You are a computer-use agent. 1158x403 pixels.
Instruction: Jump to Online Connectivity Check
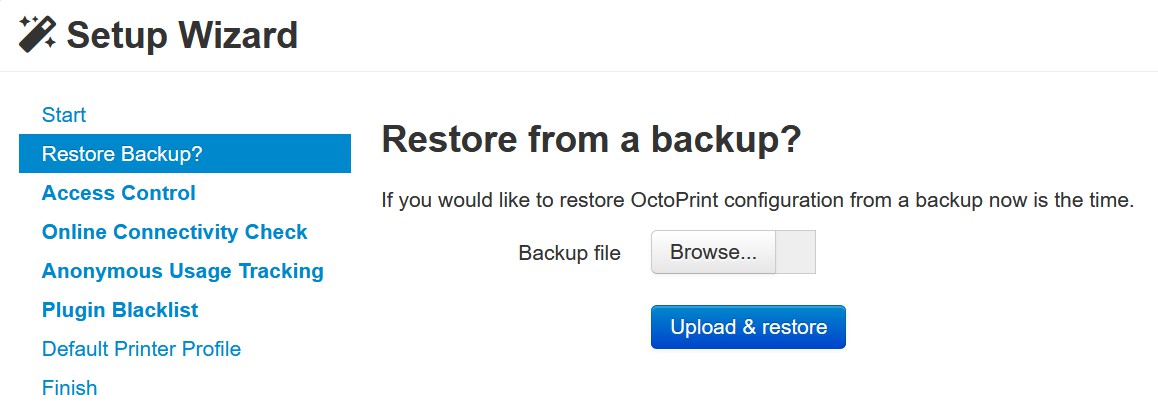174,232
